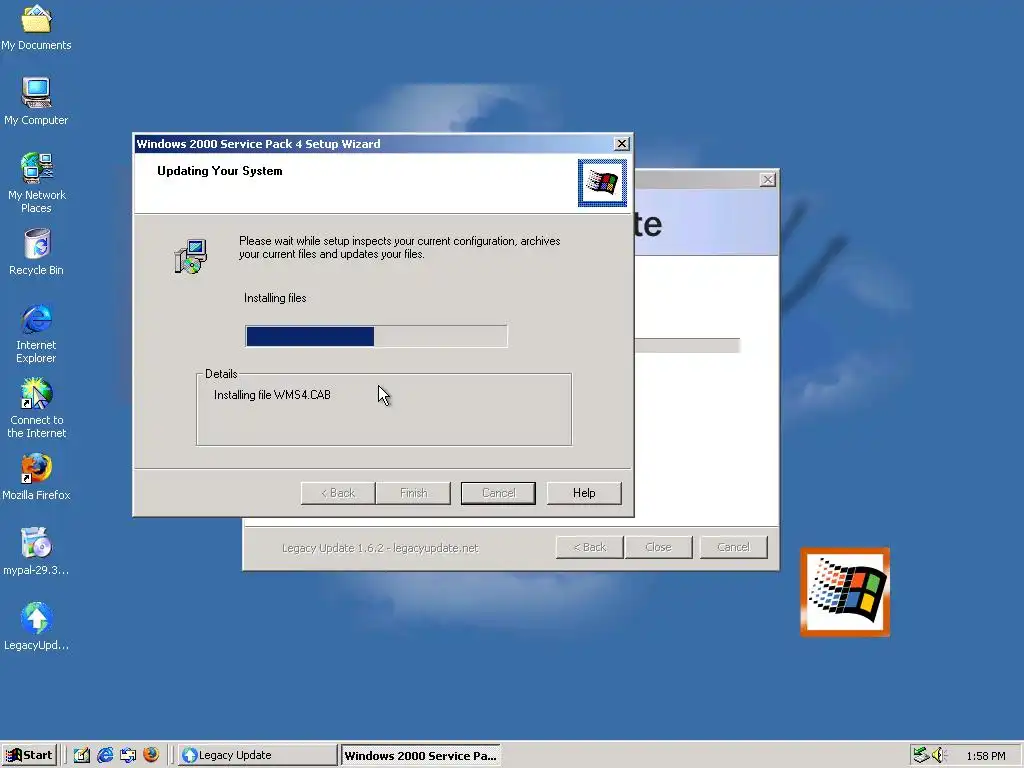Screen dimensions: 1024x768
Task: Select Connect to the Internet shortcut
Action: (37, 408)
